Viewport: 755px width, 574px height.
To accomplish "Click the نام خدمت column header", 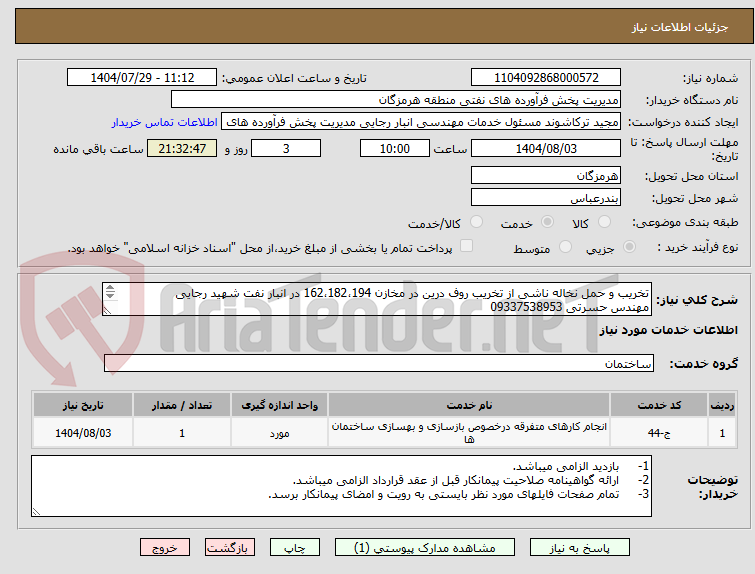I will click(x=469, y=405).
